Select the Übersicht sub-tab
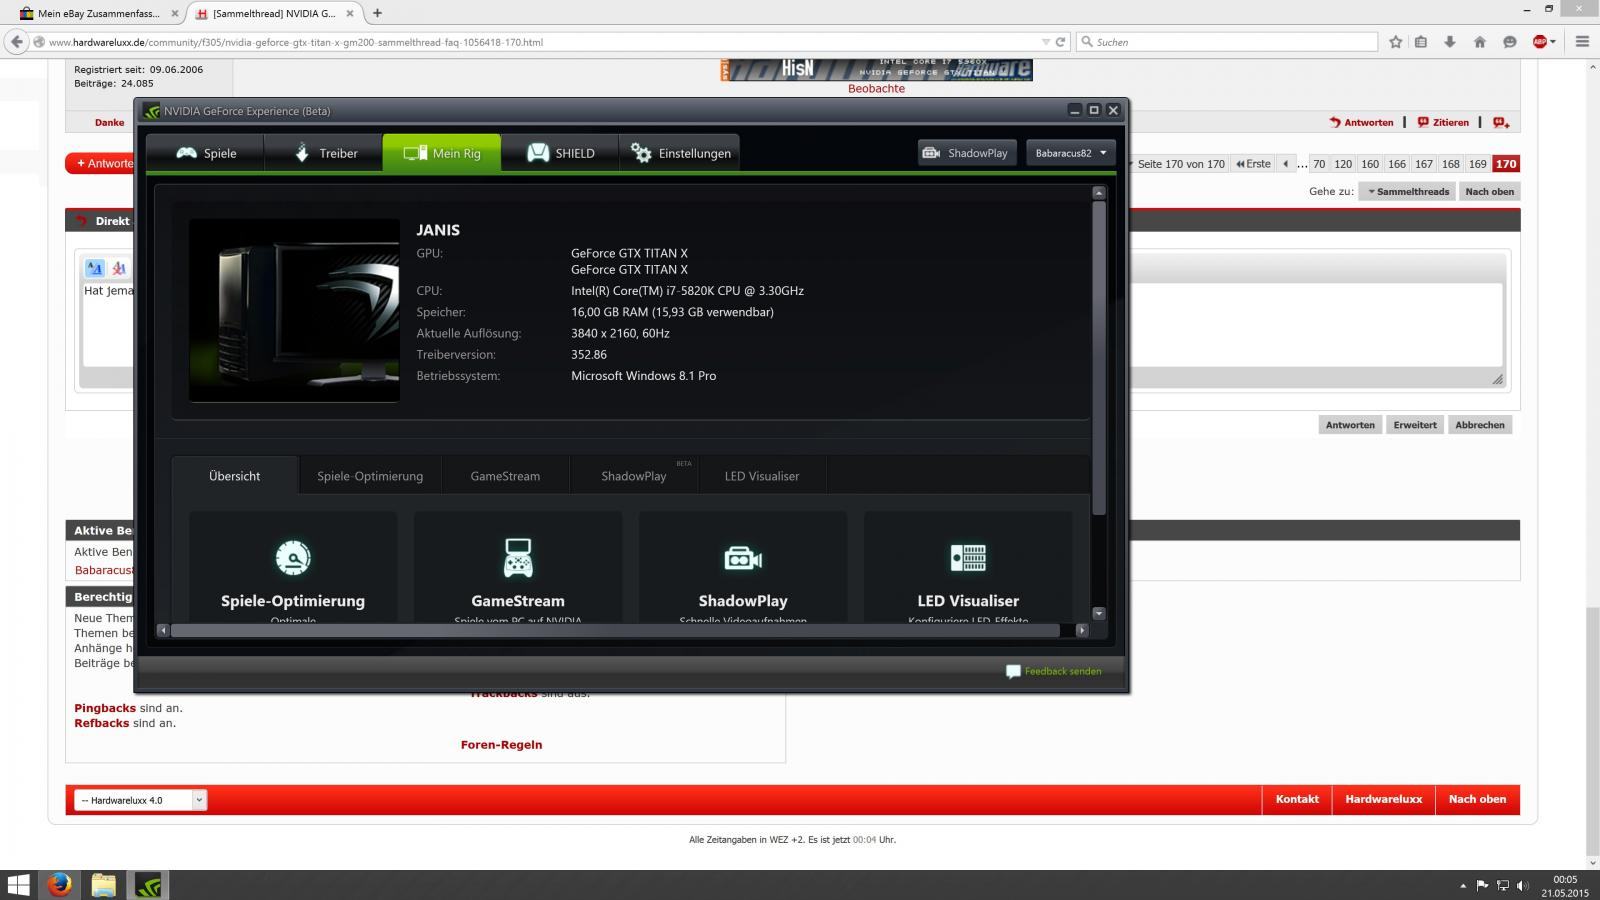This screenshot has height=900, width=1600. [235, 476]
